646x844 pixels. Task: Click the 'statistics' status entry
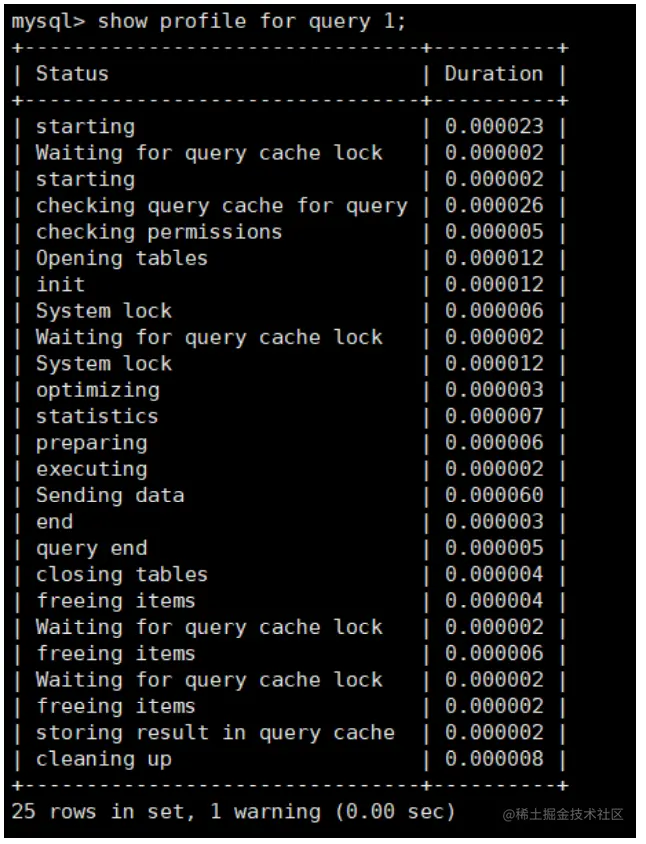97,417
